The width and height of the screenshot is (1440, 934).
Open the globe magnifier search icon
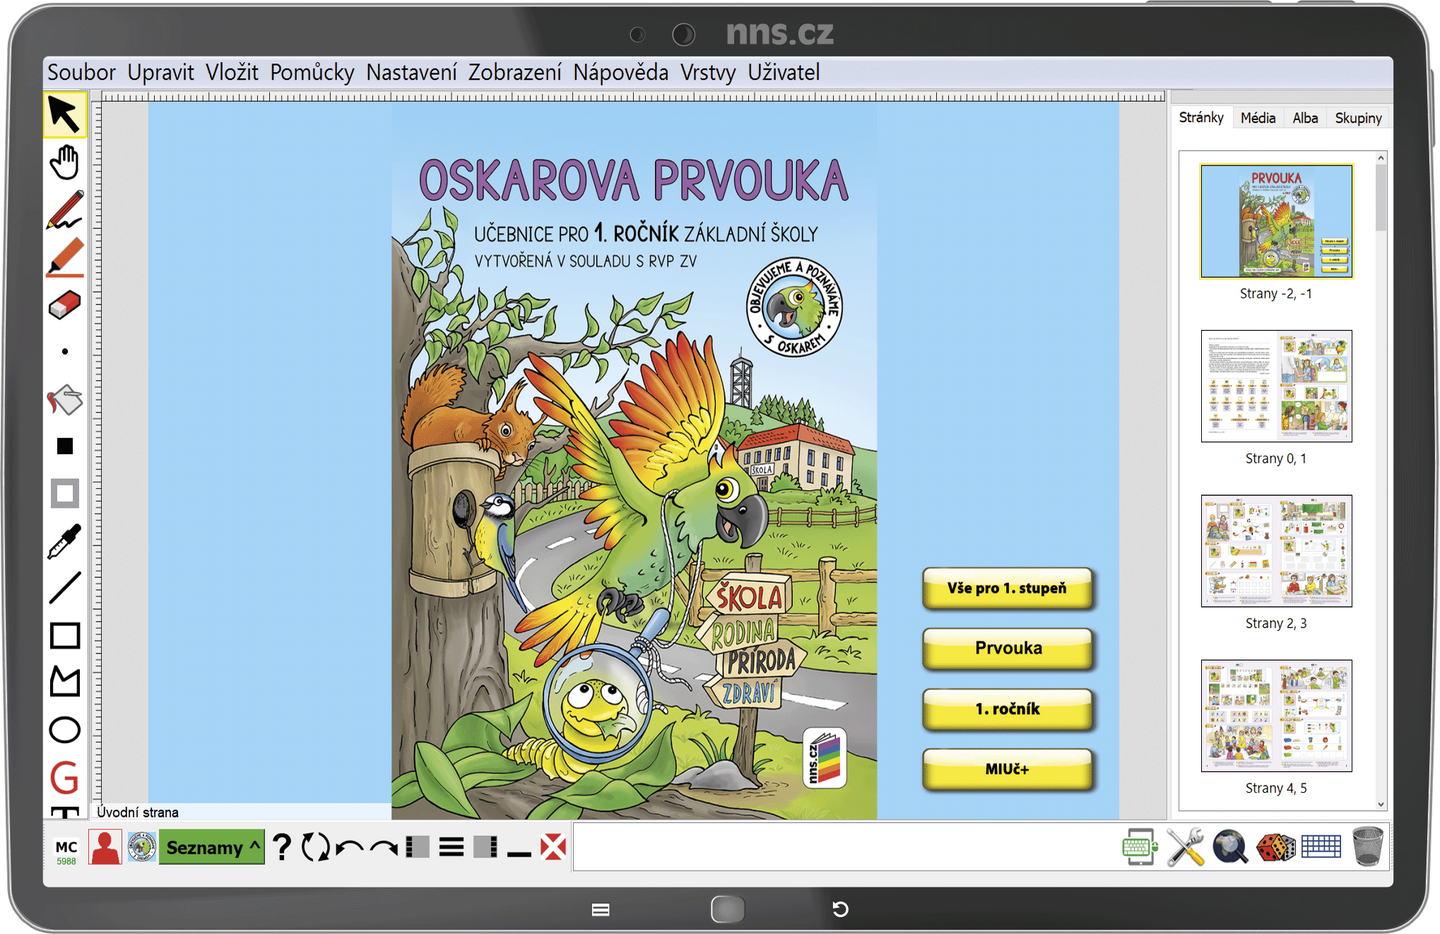(1230, 847)
